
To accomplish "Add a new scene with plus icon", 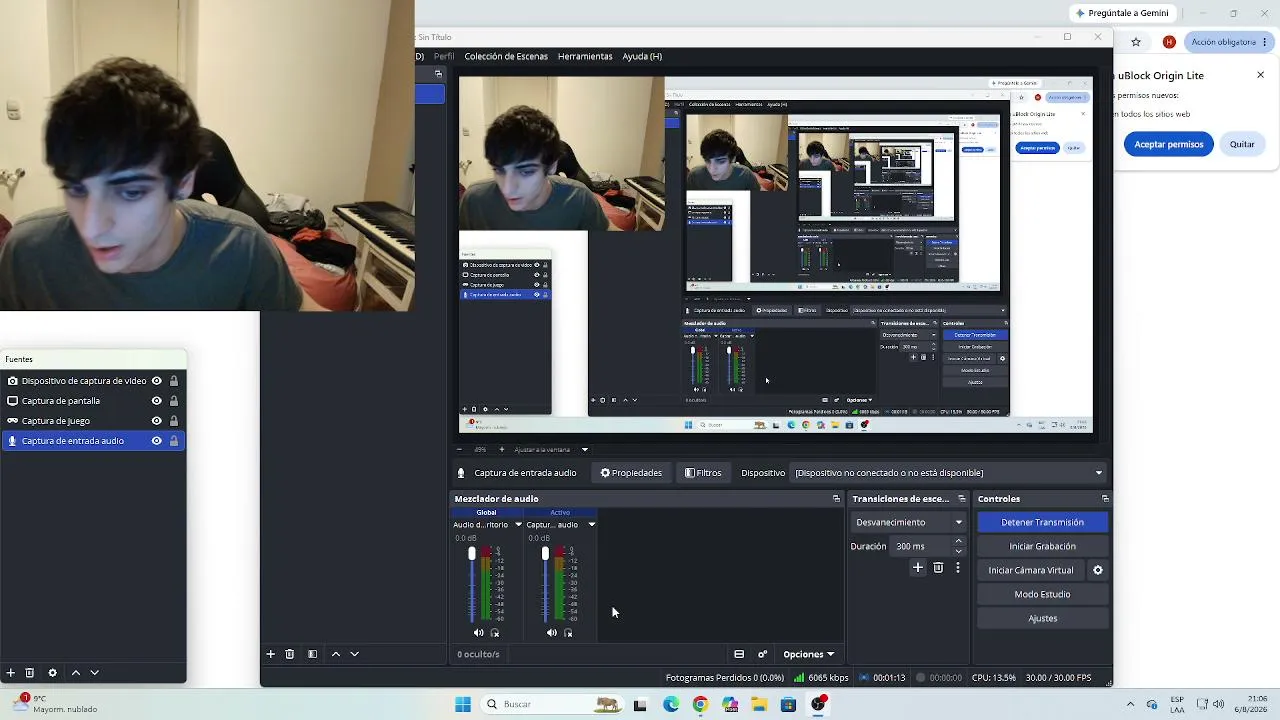I will pos(270,654).
